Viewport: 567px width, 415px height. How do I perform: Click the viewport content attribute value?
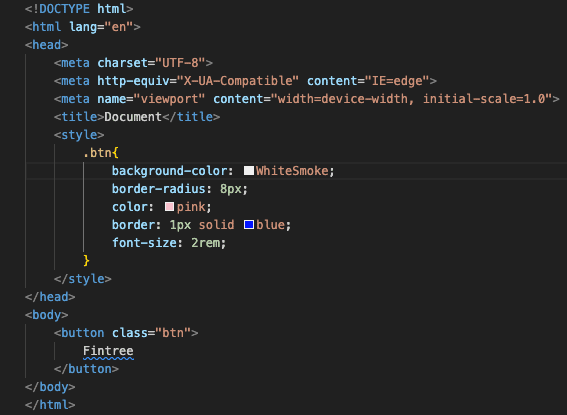click(412, 99)
